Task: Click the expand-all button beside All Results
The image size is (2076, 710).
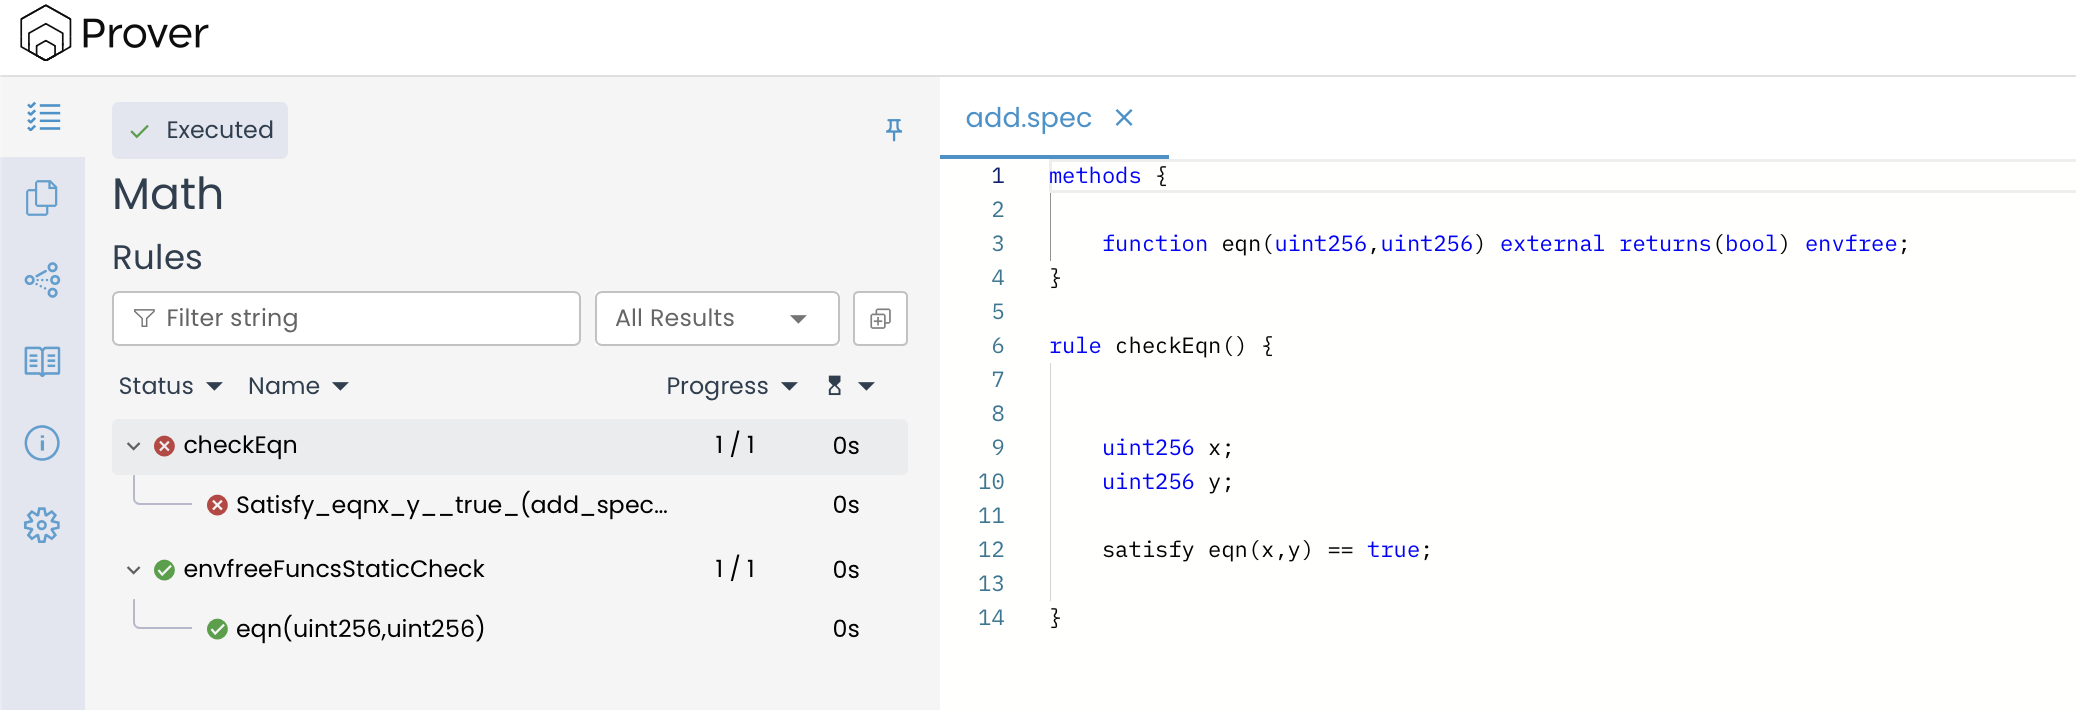Action: [x=880, y=319]
